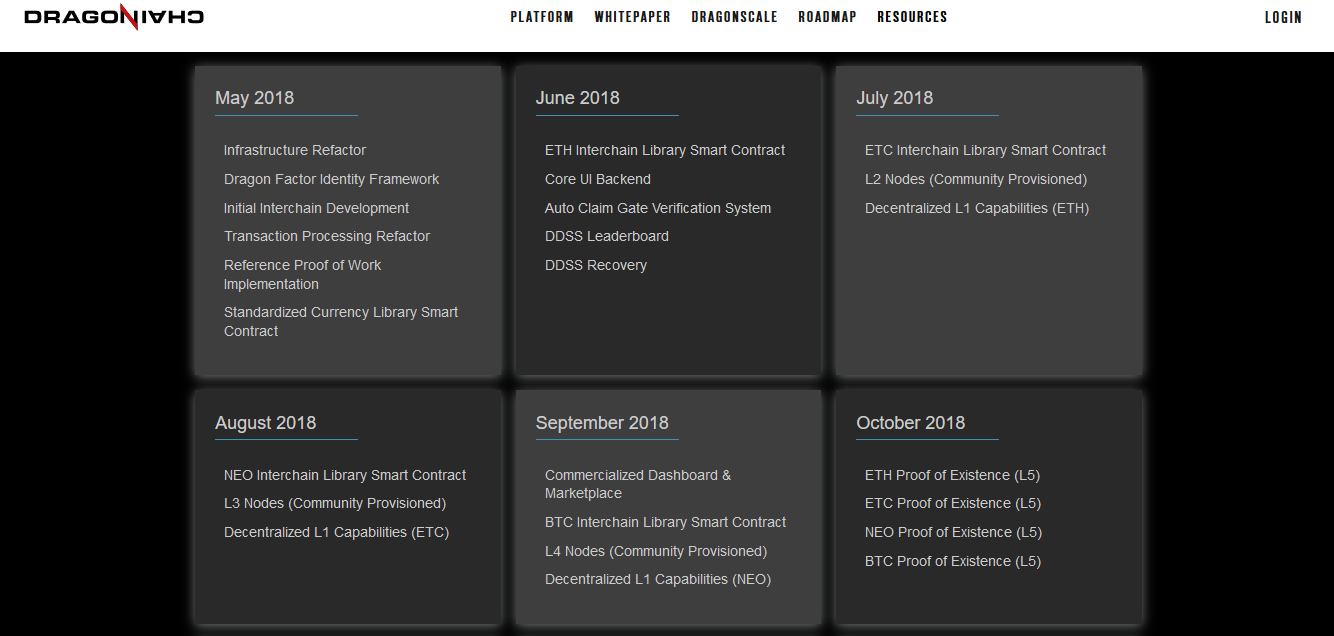The image size is (1334, 636).
Task: Click the October 2018 heading
Action: coord(910,423)
